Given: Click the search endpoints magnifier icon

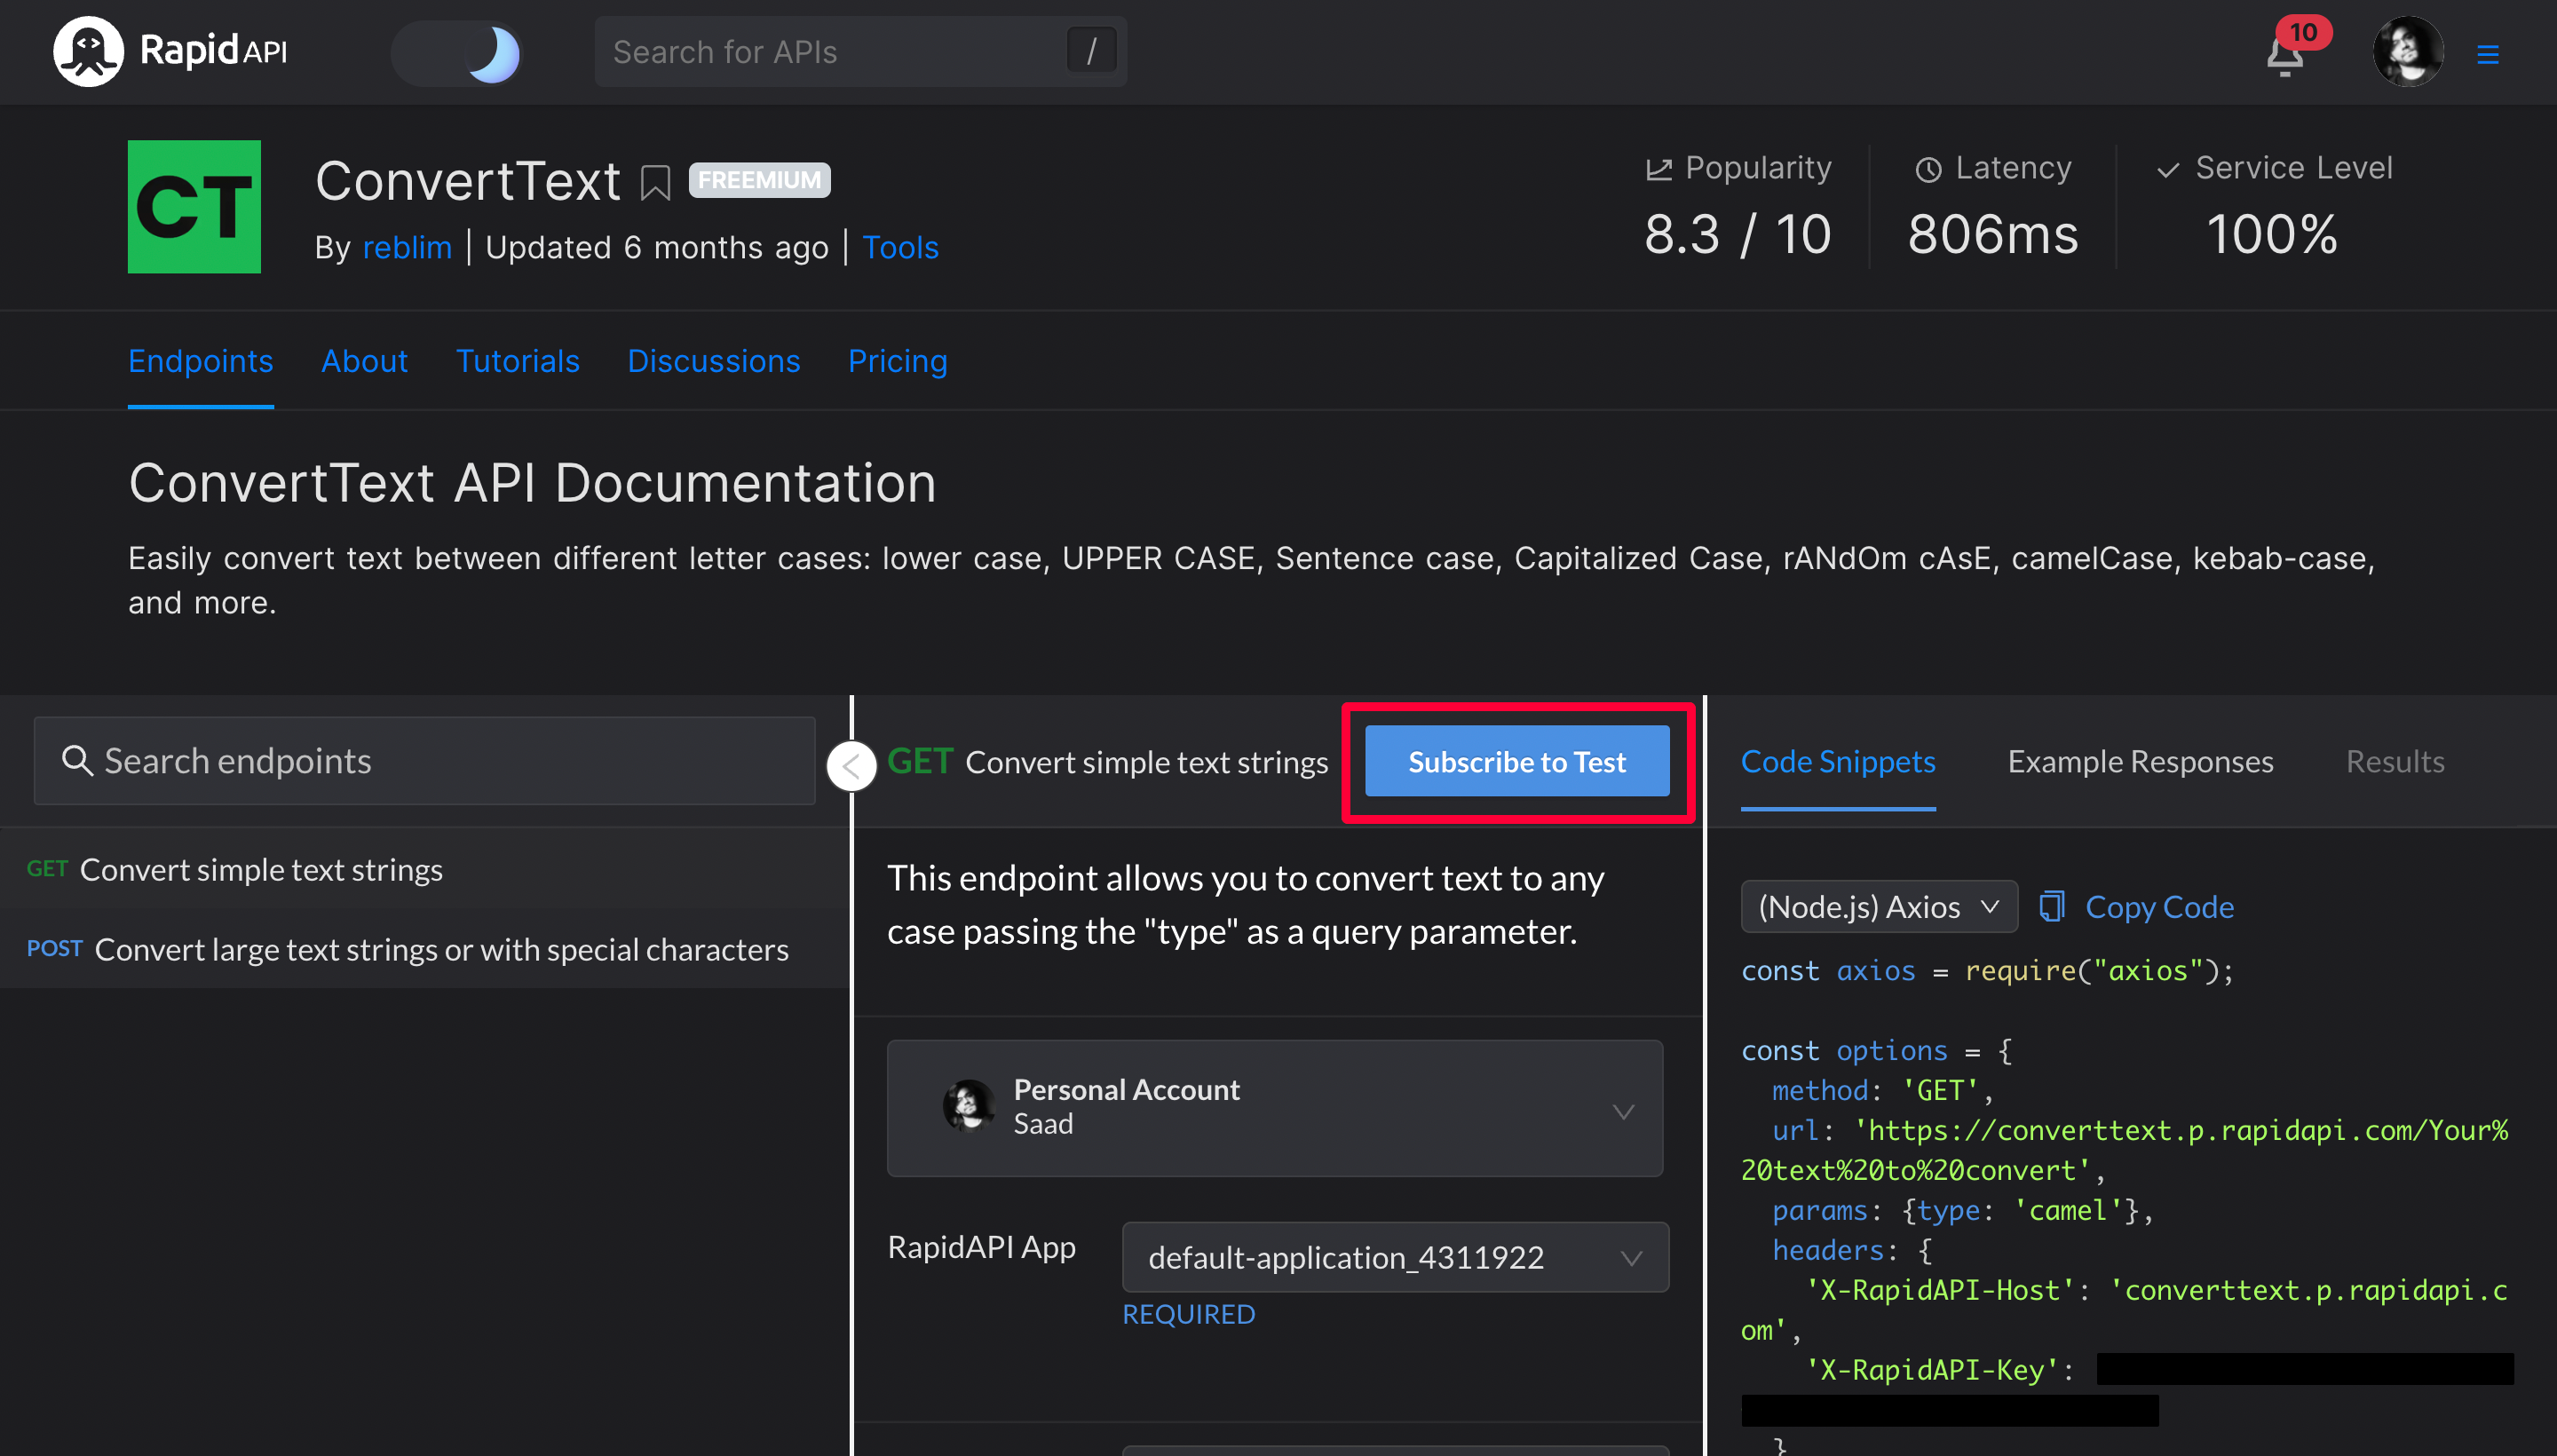Looking at the screenshot, I should [x=77, y=761].
